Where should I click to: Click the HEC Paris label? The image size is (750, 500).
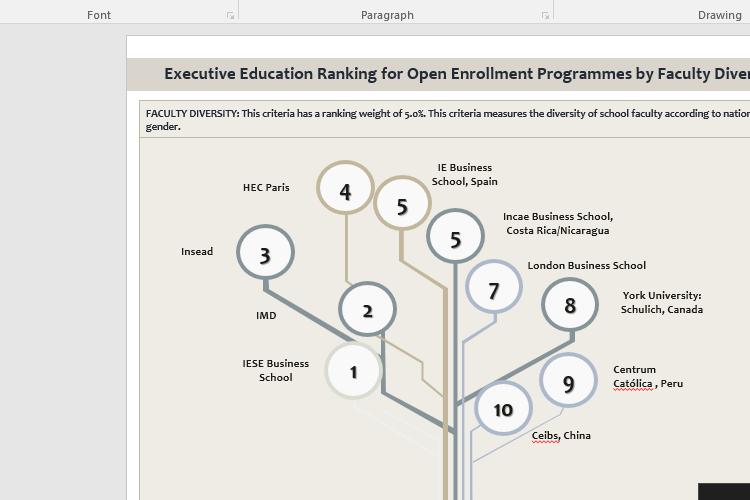(266, 188)
